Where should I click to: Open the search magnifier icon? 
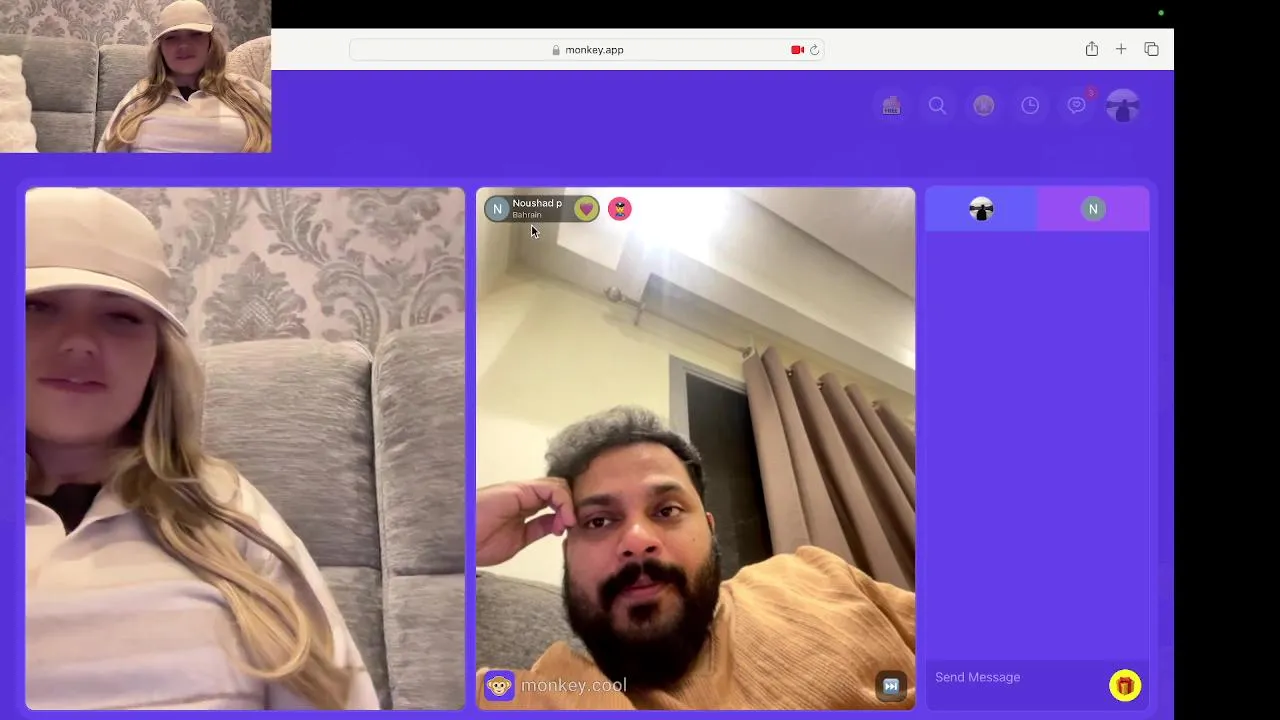[x=937, y=105]
